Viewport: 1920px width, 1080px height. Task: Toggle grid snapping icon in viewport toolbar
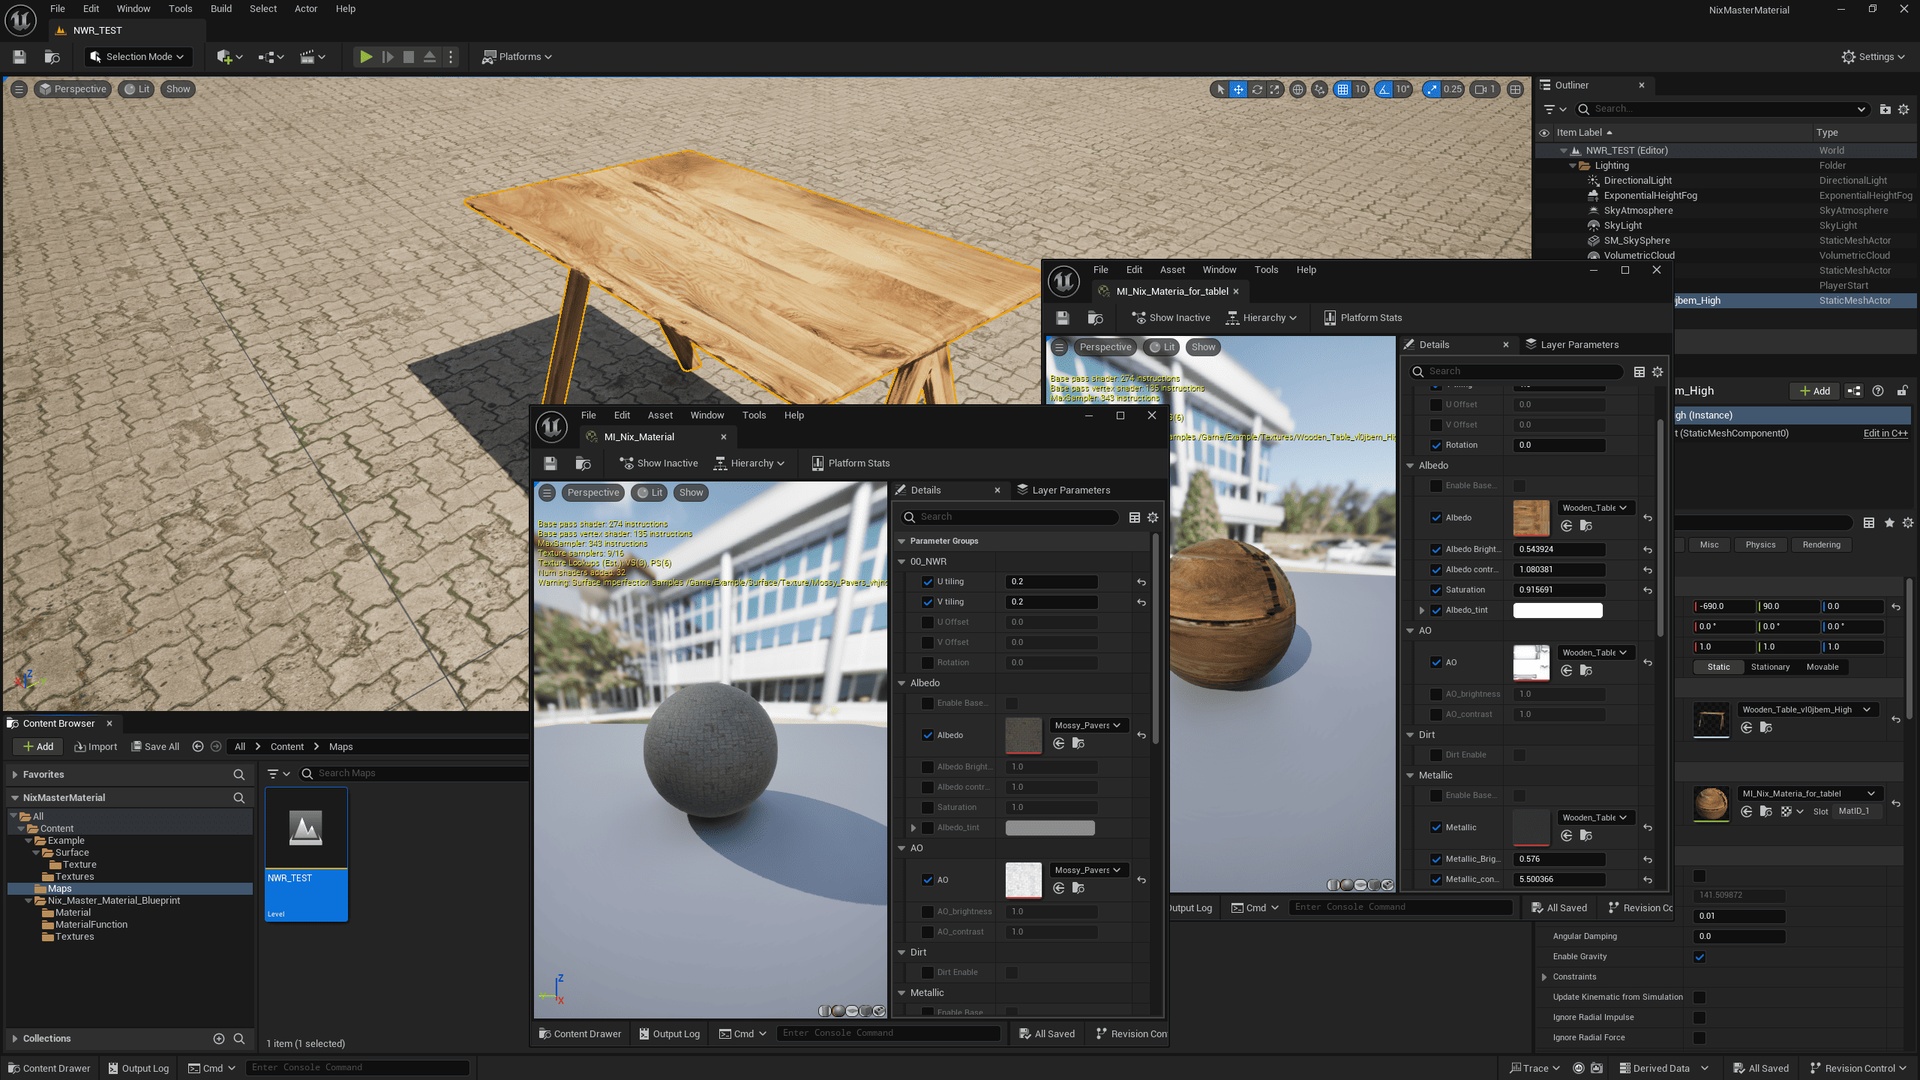pos(1343,89)
